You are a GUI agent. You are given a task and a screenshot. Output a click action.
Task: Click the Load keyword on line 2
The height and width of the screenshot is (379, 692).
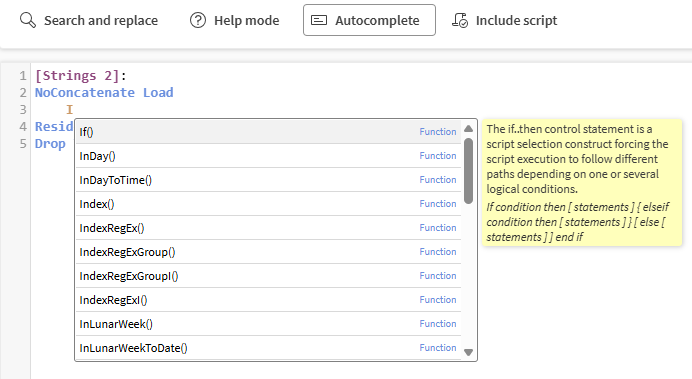[x=158, y=93]
